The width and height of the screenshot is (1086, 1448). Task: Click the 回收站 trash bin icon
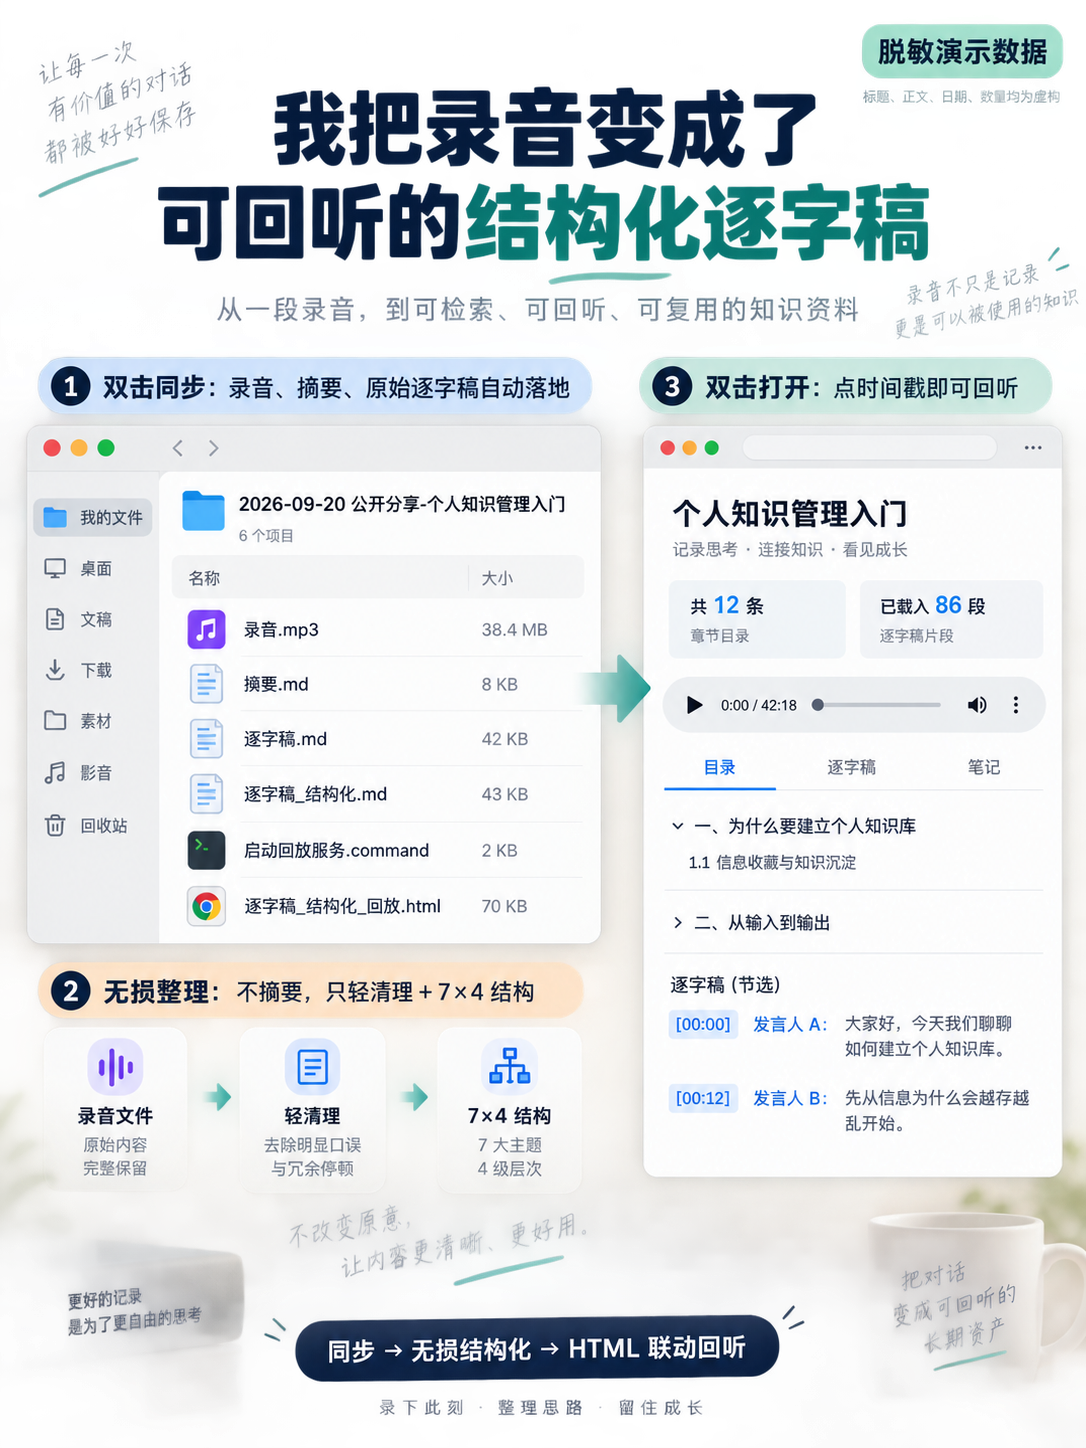(x=55, y=825)
